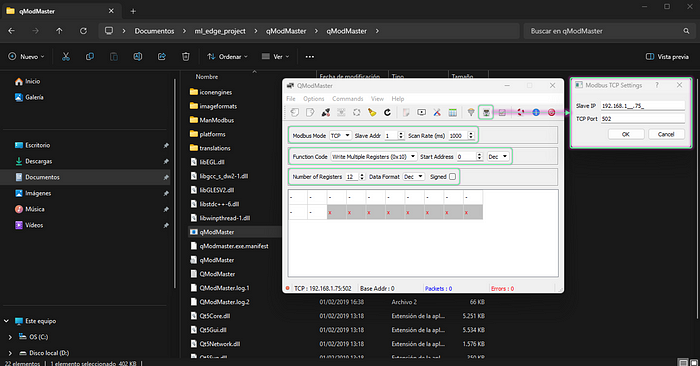Click the red Exit icon in toolbar
Screen dimensions: 700x366
[x=552, y=112]
